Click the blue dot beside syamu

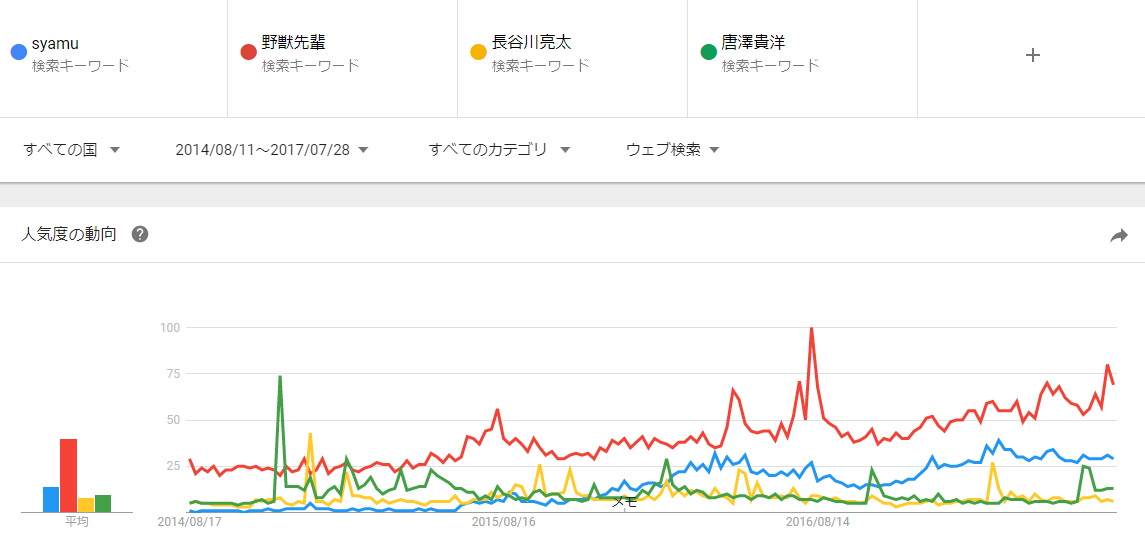[18, 52]
